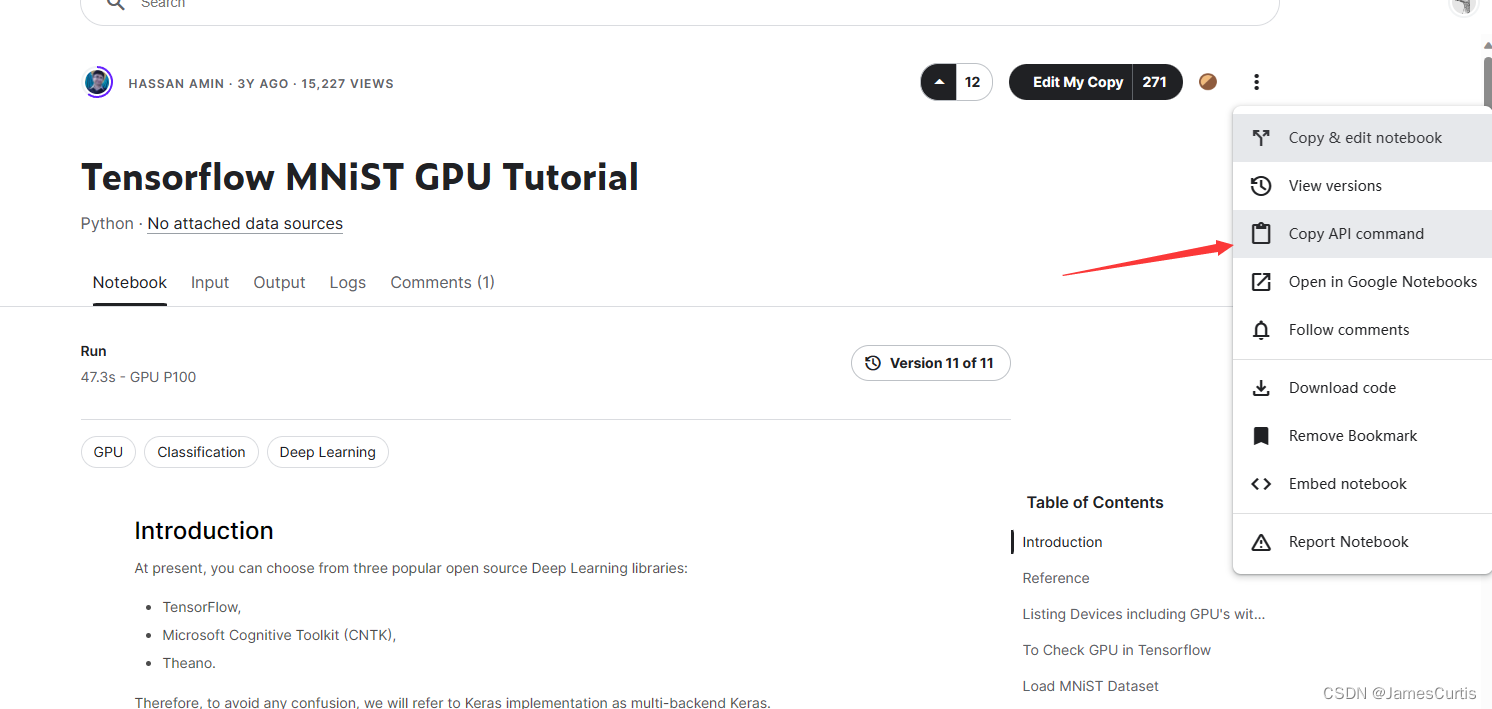Image resolution: width=1492 pixels, height=709 pixels.
Task: Click the 47.3s - GPU P100 run info
Action: (138, 377)
